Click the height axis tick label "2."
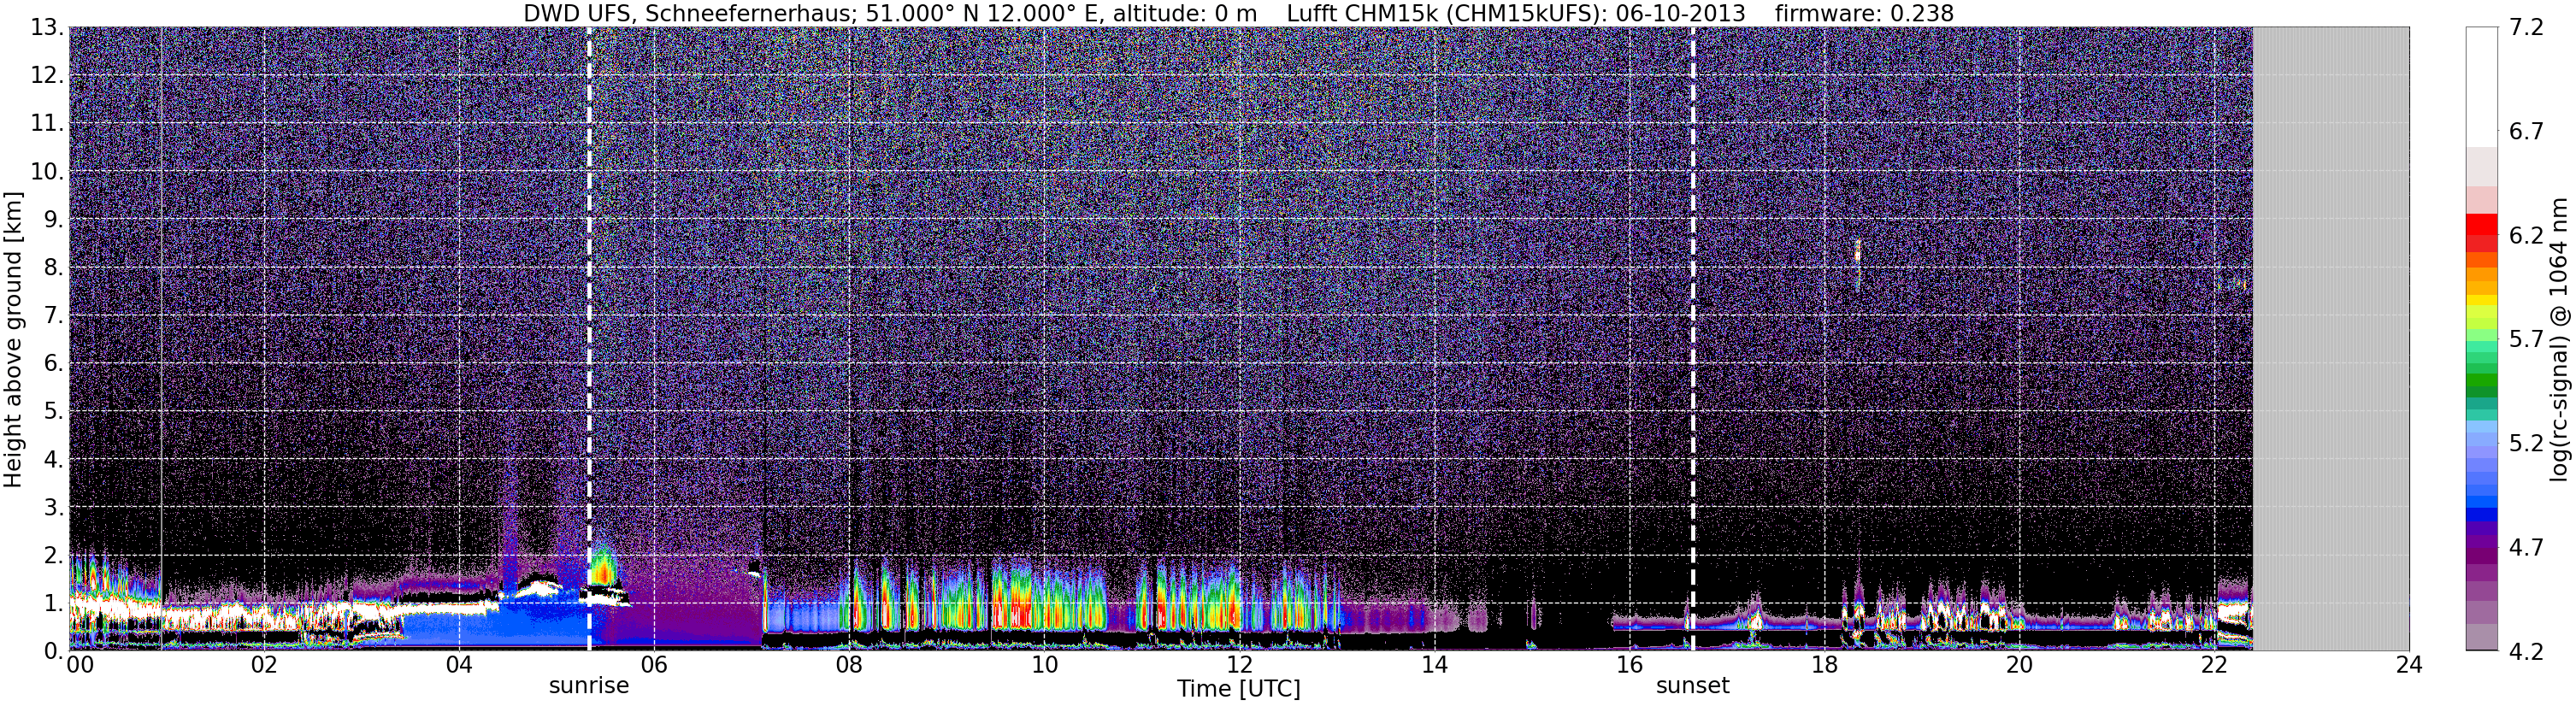Viewport: 2576px width, 706px height. 54,556
